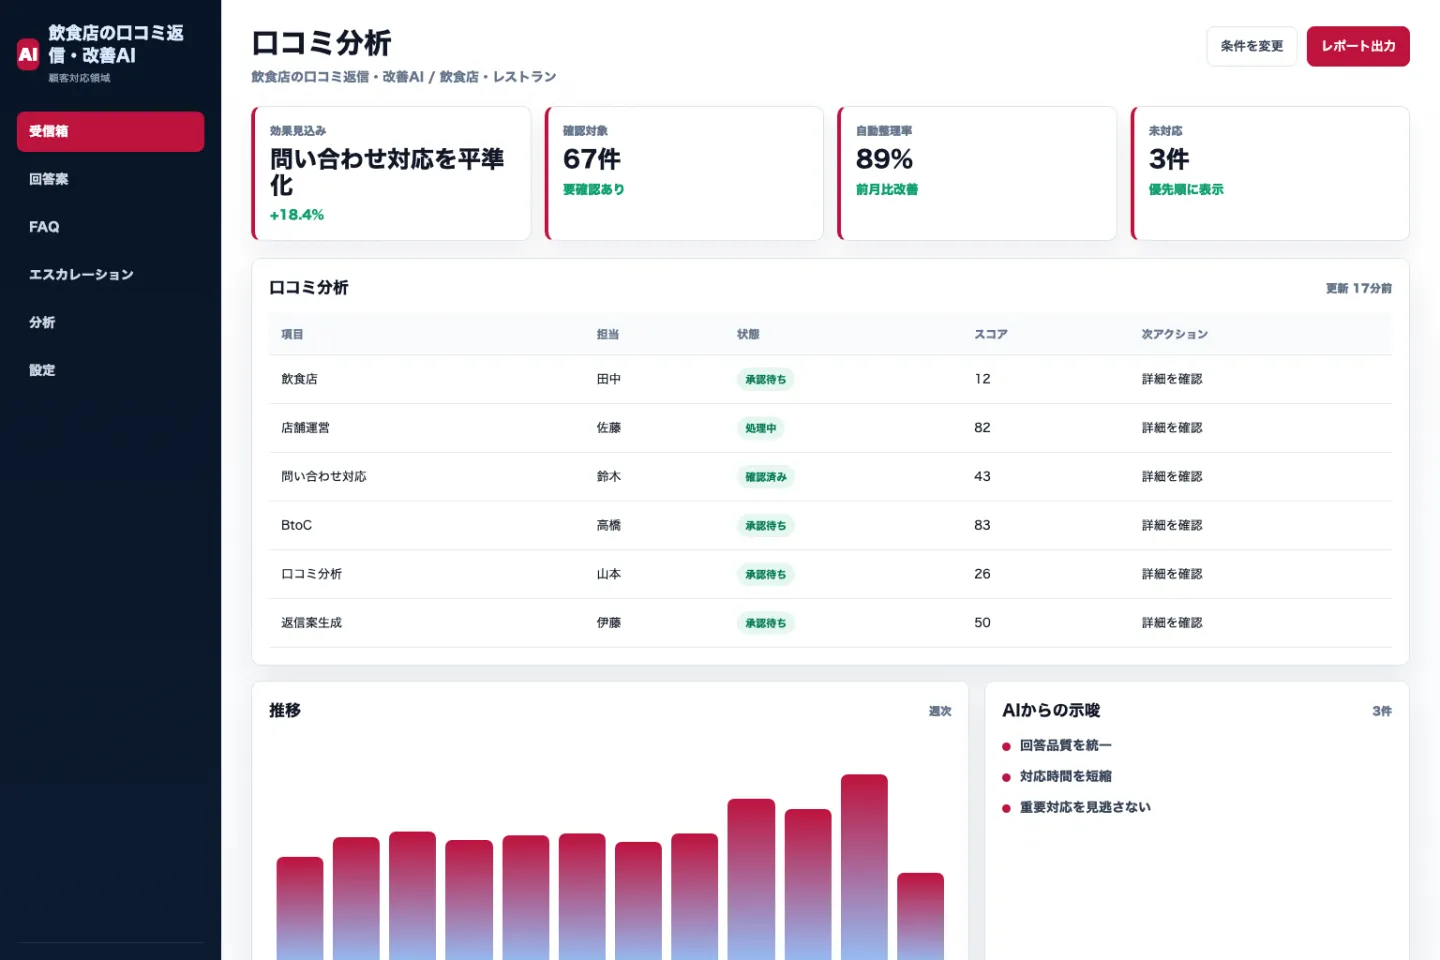The height and width of the screenshot is (960, 1440).
Task: Open the FAQ sidebar section
Action: point(110,227)
